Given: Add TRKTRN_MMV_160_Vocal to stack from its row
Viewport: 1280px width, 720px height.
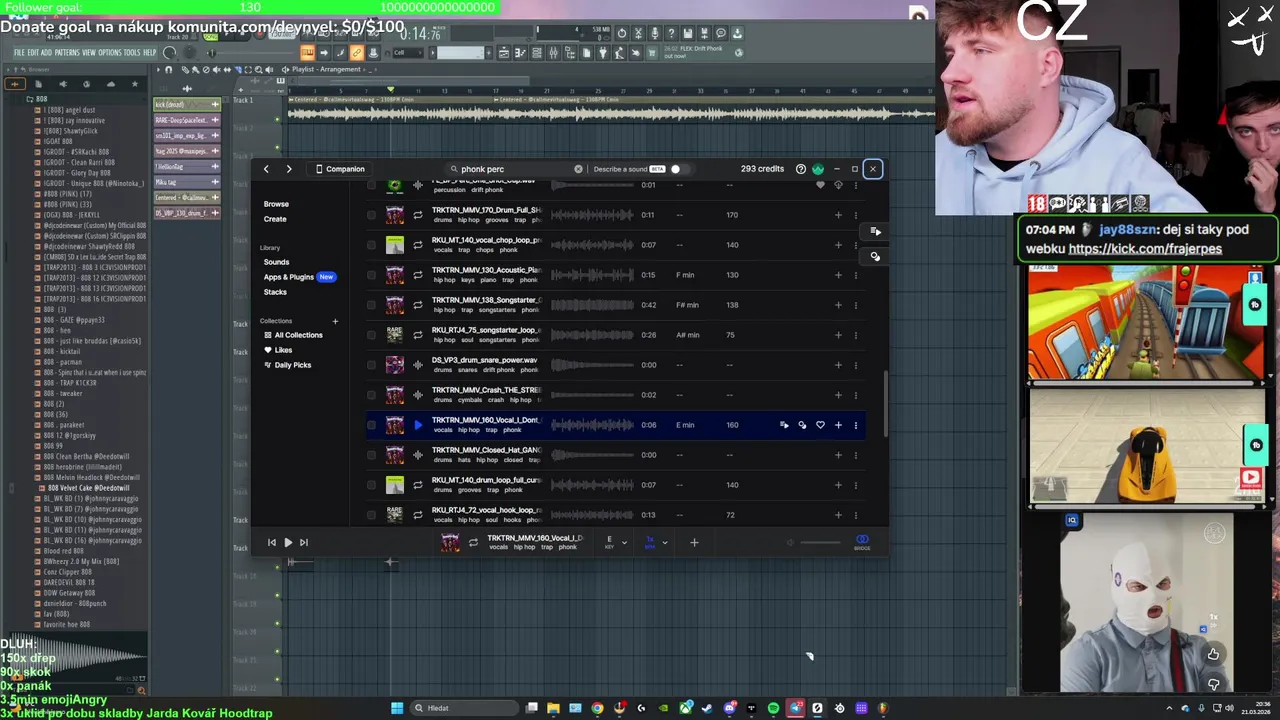Looking at the screenshot, I should pos(784,425).
